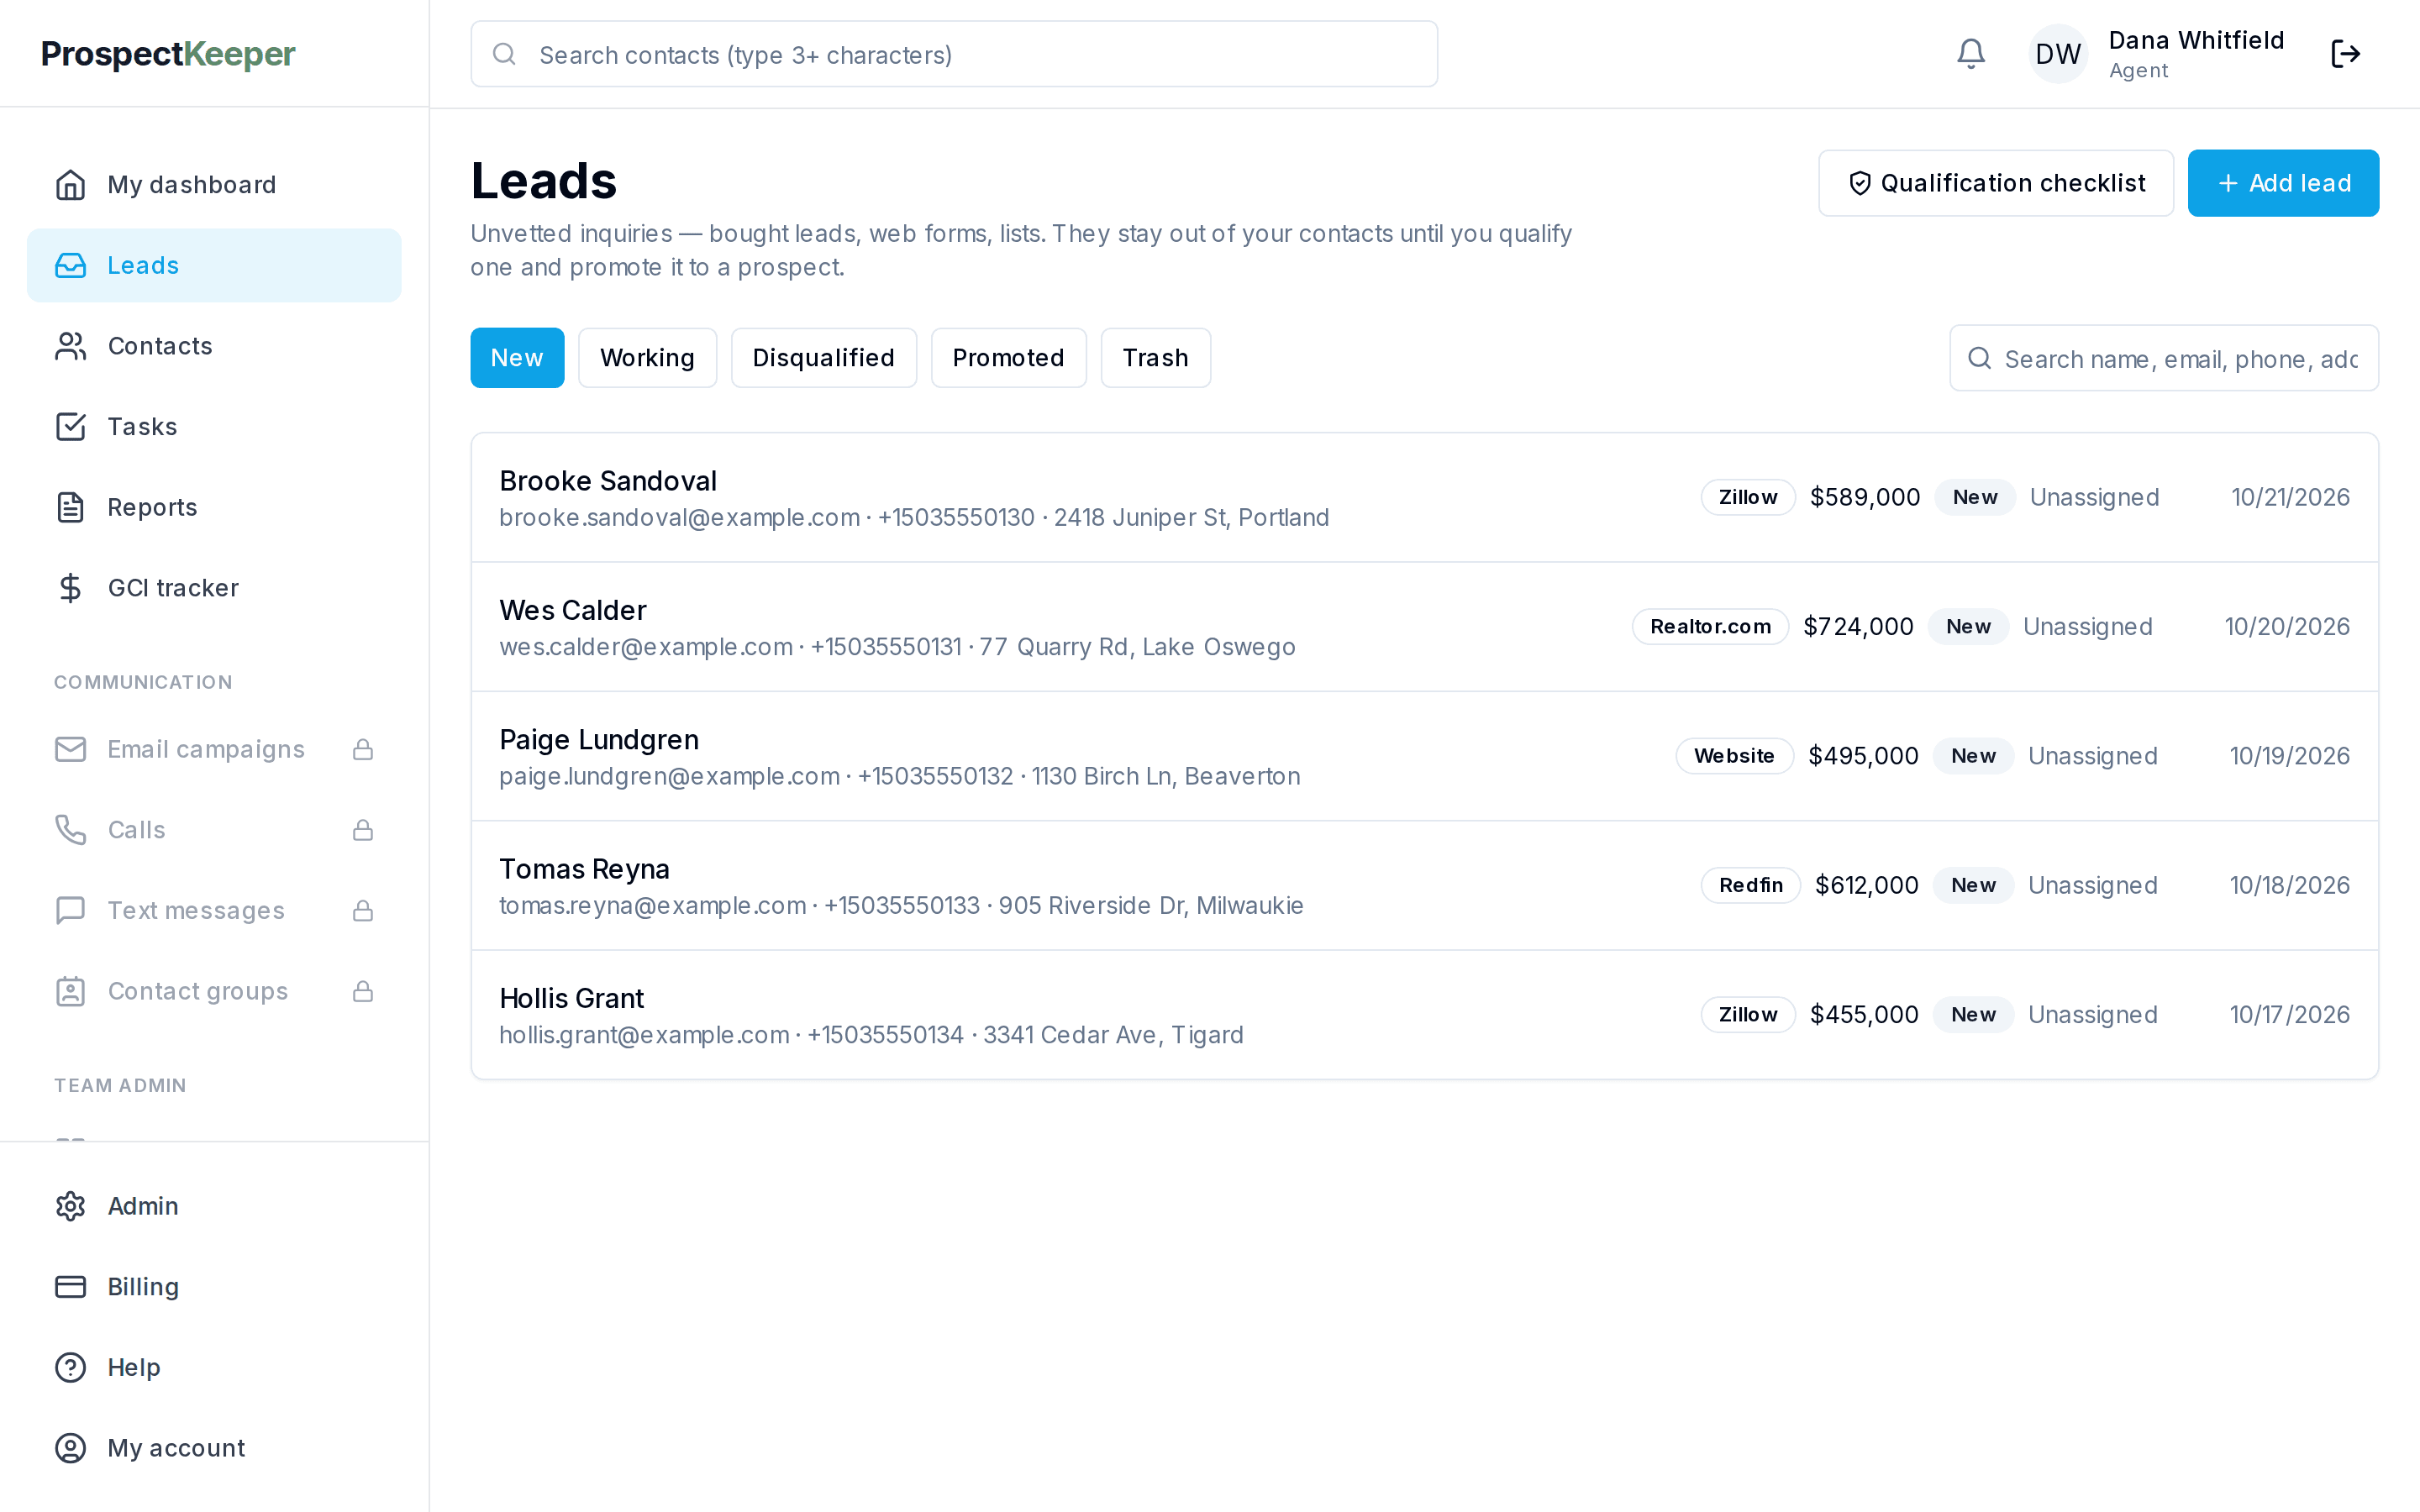Click the Realtor.com source badge
Screen dimensions: 2420x1512
1710,627
